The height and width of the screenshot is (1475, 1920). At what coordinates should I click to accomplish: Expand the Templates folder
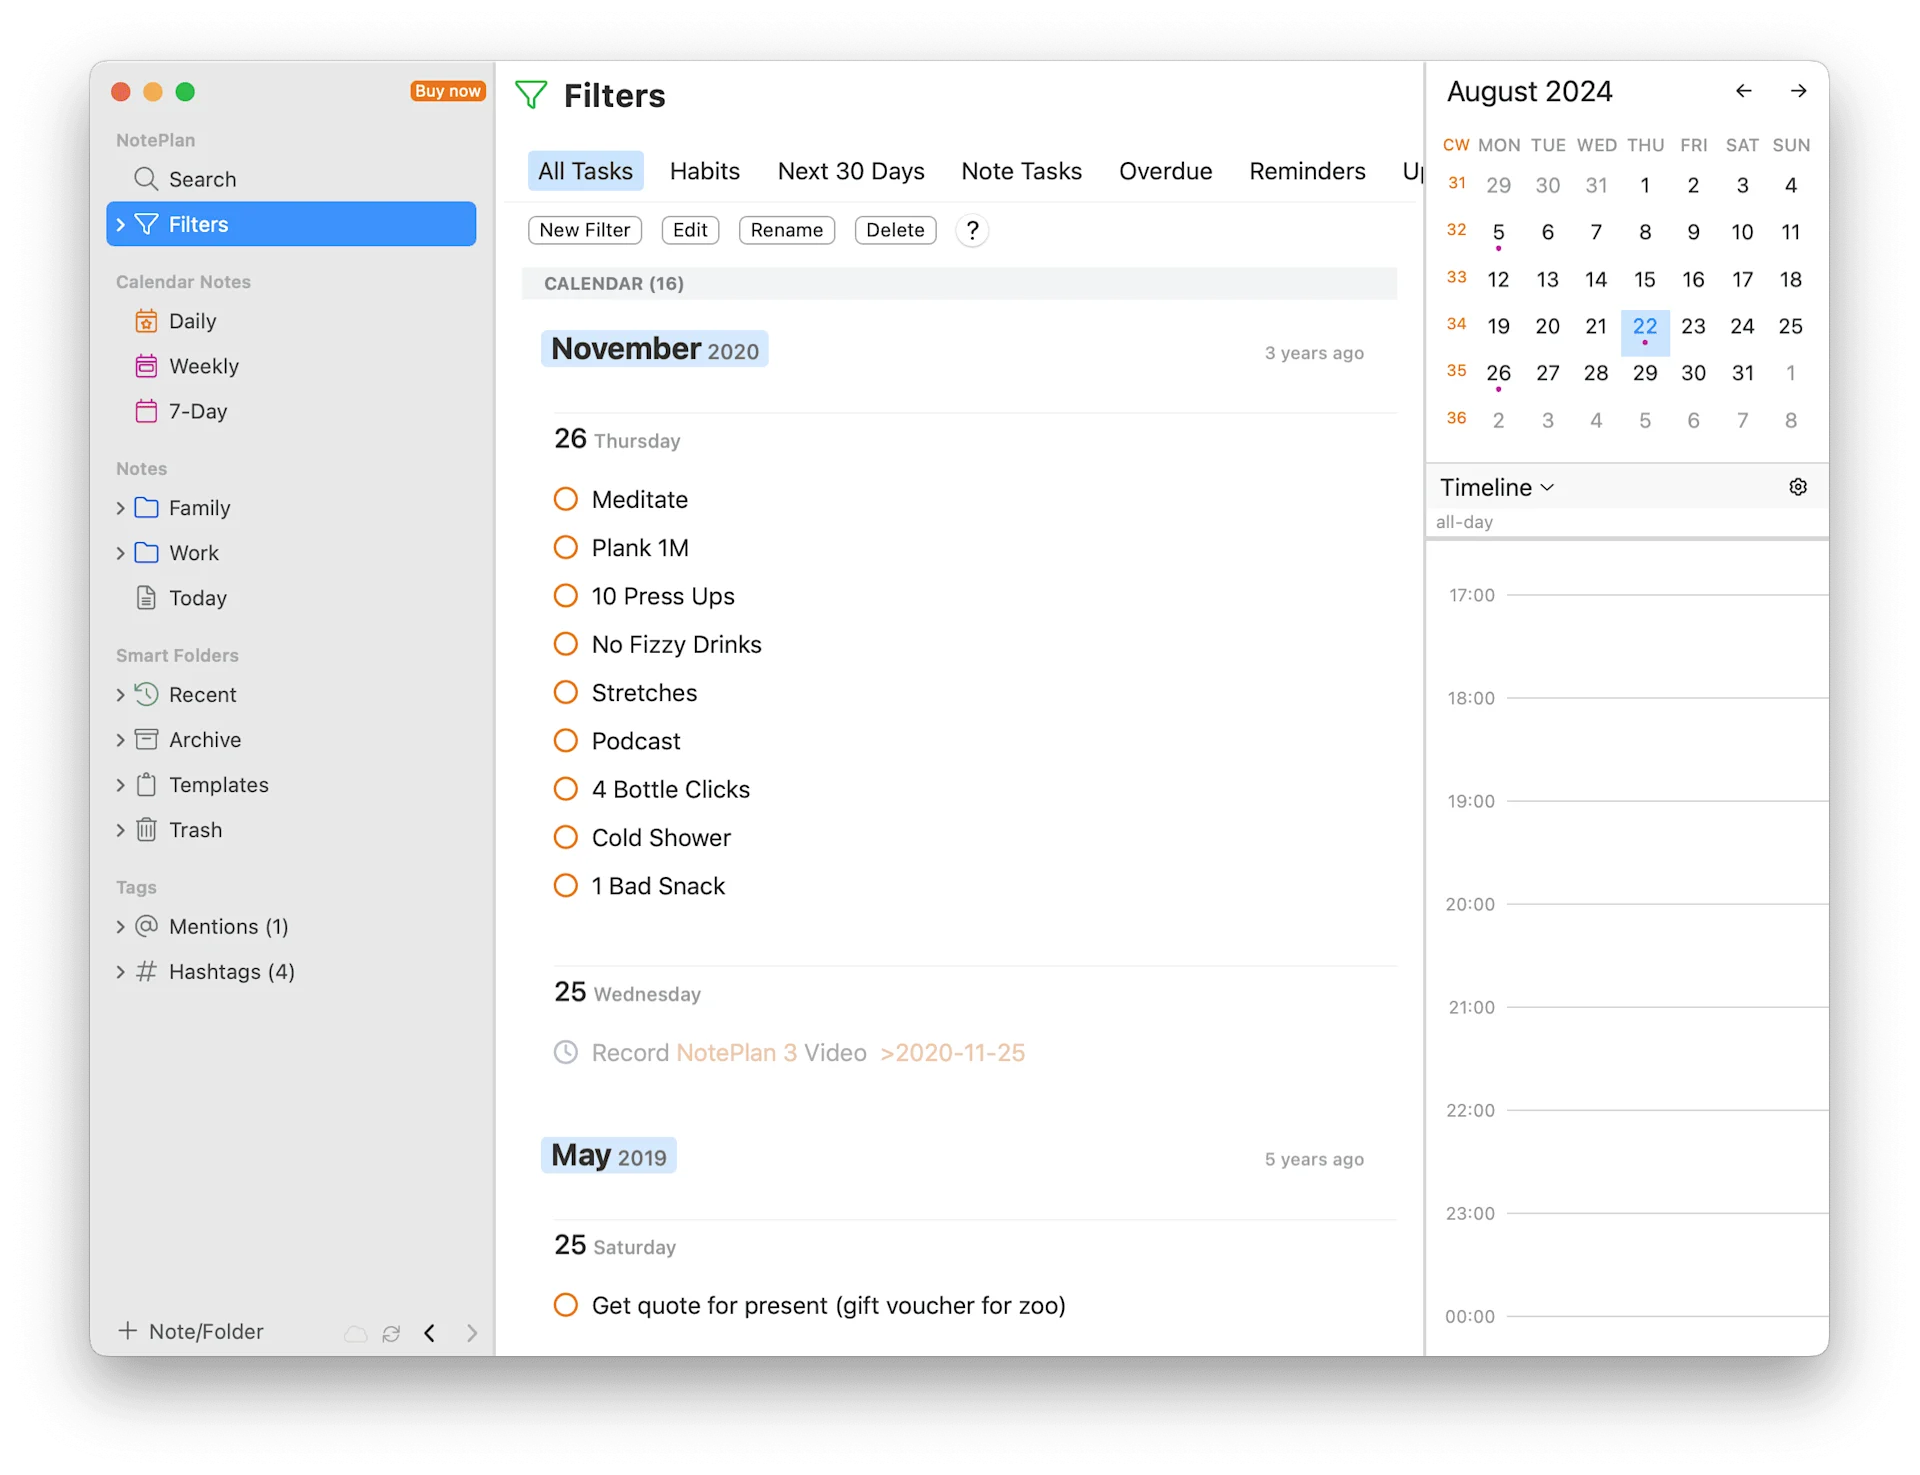(119, 785)
